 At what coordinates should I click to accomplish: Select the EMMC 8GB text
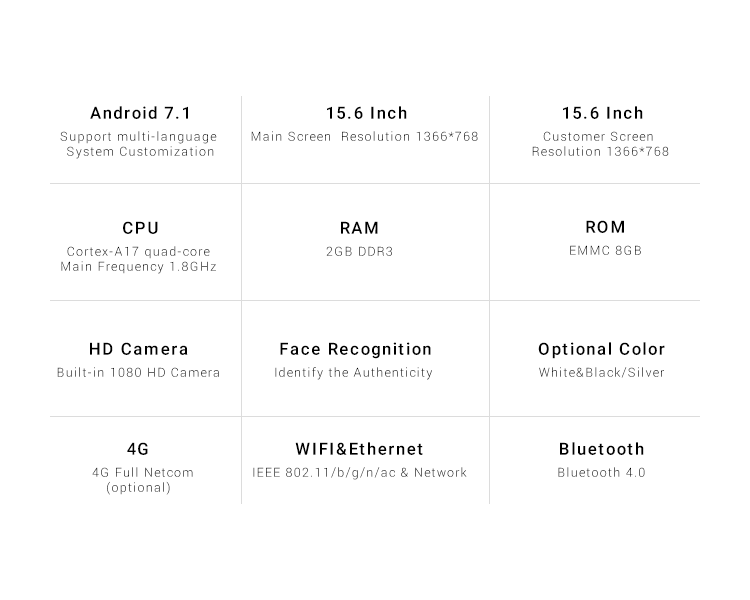click(x=605, y=251)
